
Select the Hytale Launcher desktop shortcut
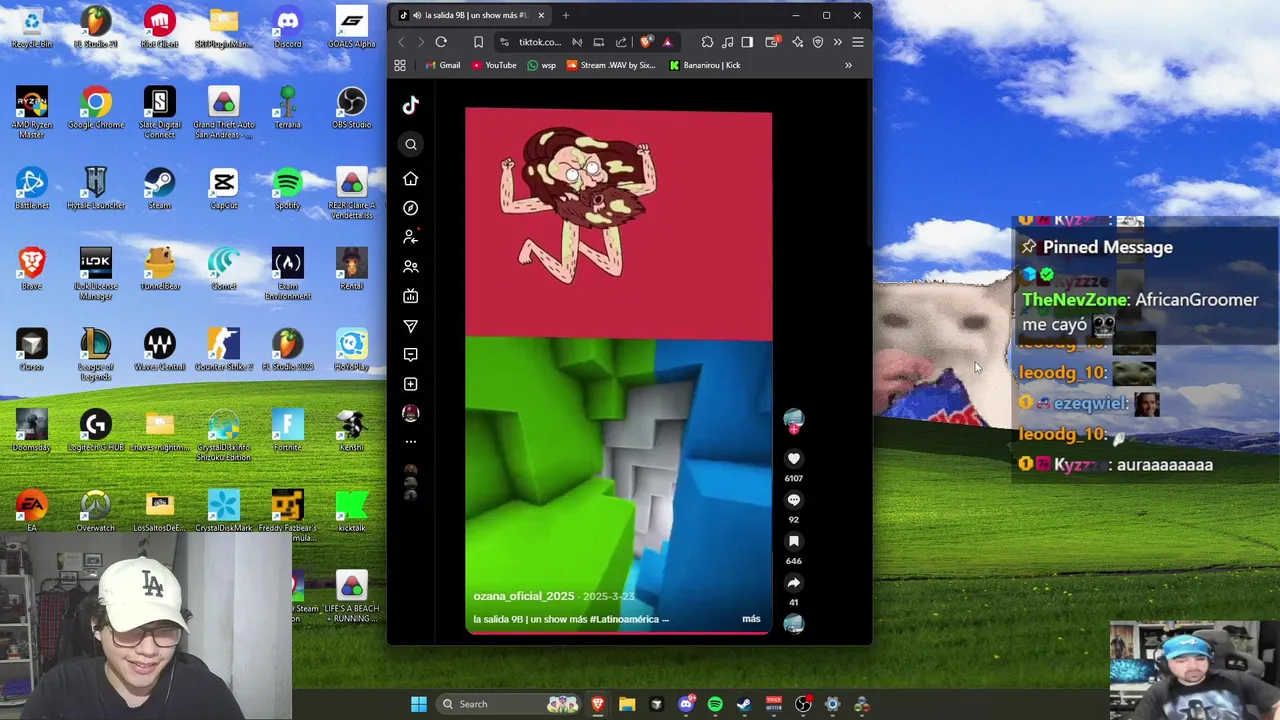96,189
